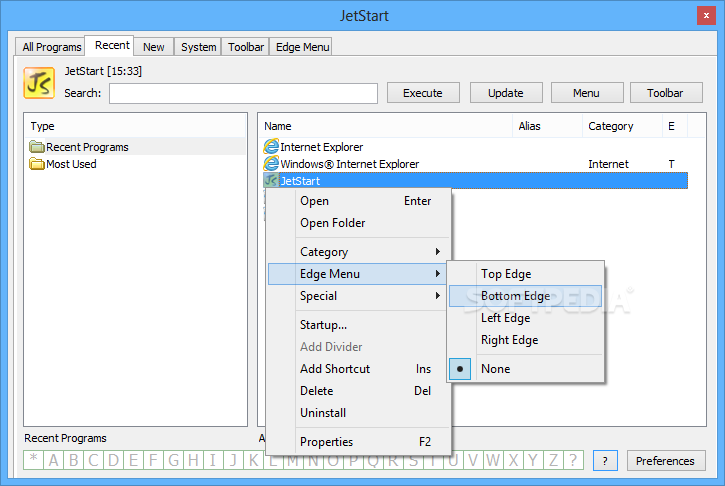
Task: Click the Most Used folder icon
Action: pyautogui.click(x=37, y=164)
